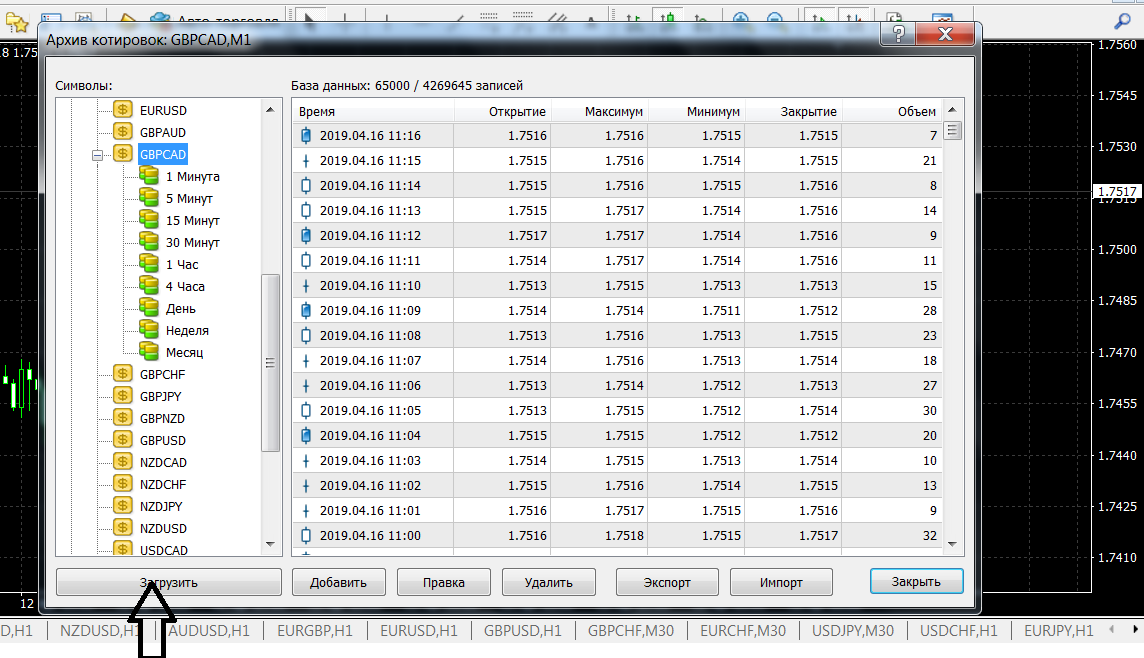1144x658 pixels.
Task: Open the EURJPY,H1 chart tab
Action: tap(1059, 631)
